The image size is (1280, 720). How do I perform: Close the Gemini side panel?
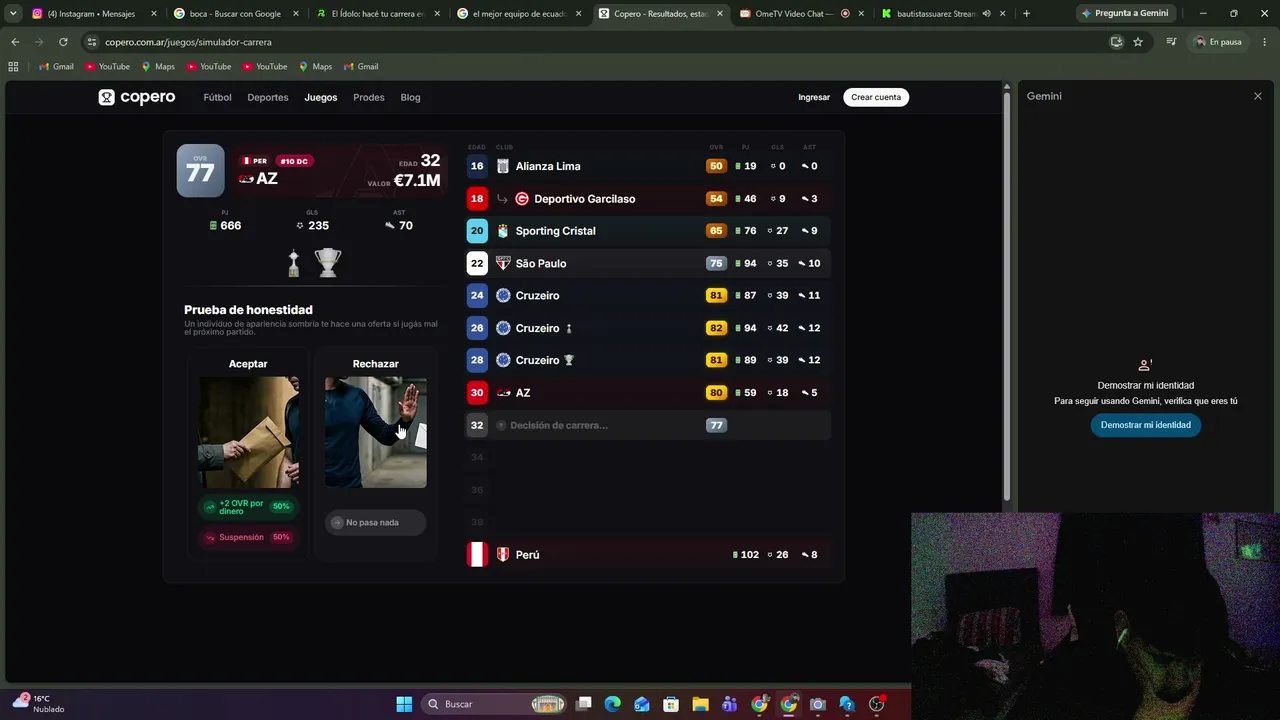click(1258, 96)
